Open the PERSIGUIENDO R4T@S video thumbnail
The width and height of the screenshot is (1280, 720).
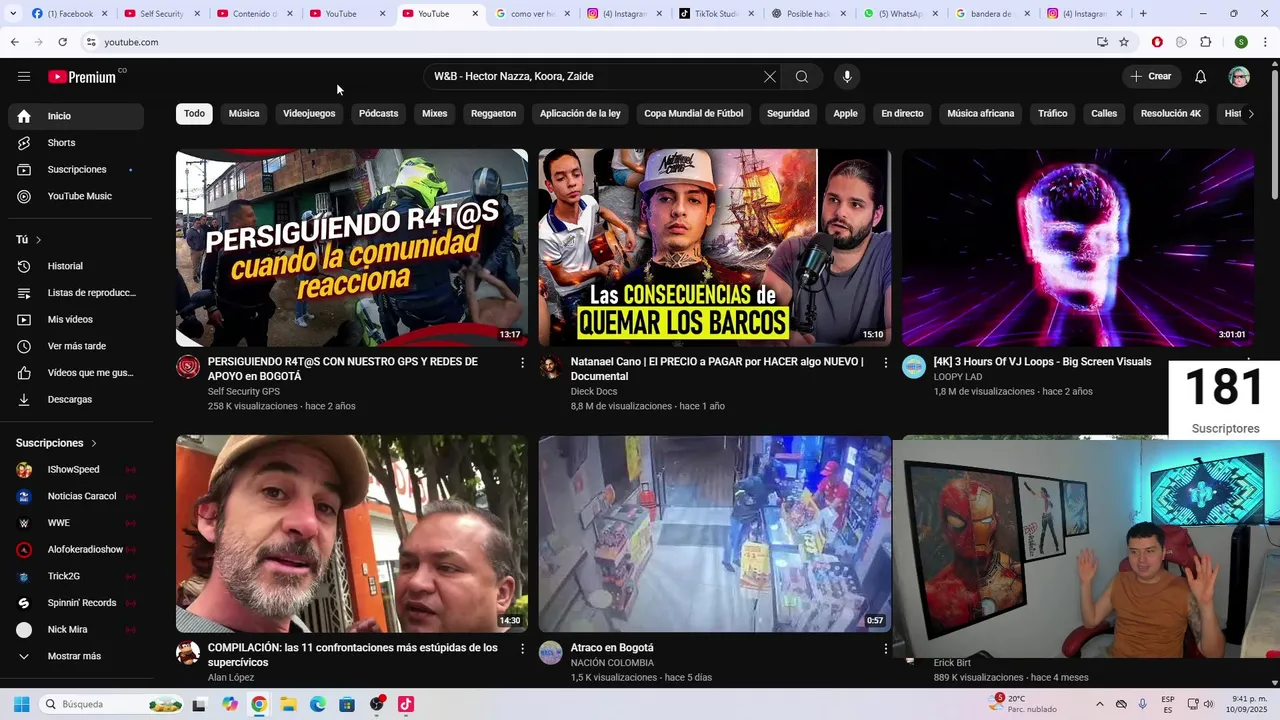pyautogui.click(x=352, y=248)
